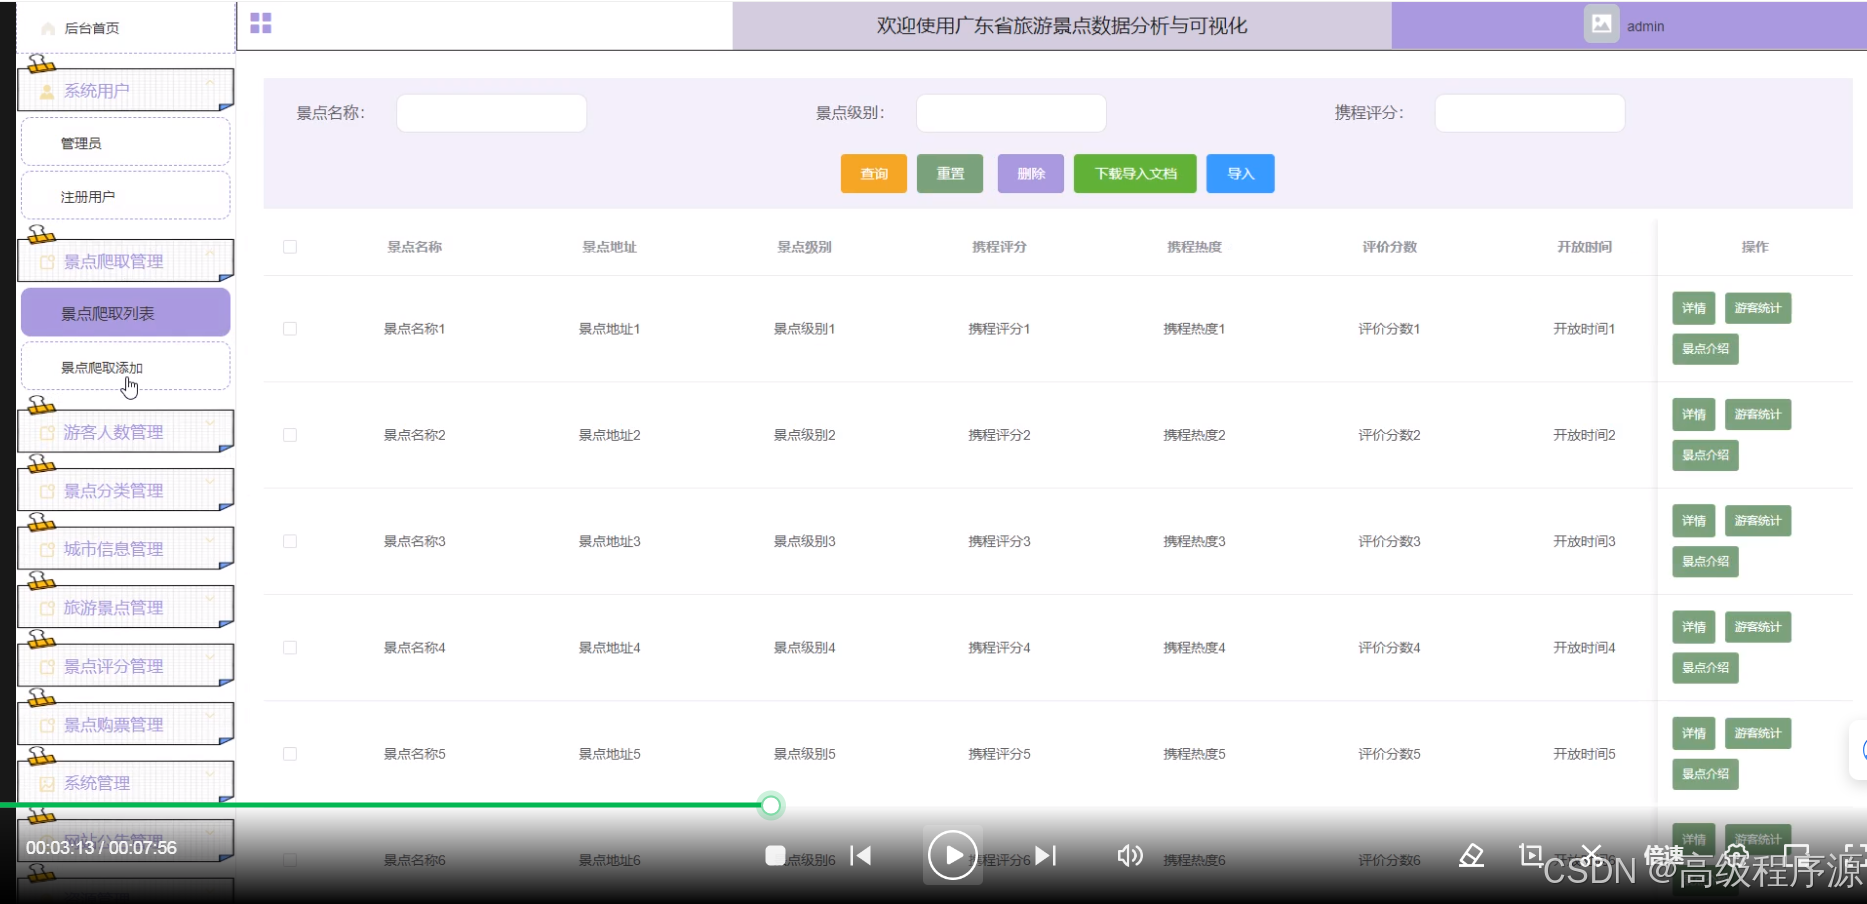
Task: Tick the checkbox for row 景点名称1
Action: 290,329
